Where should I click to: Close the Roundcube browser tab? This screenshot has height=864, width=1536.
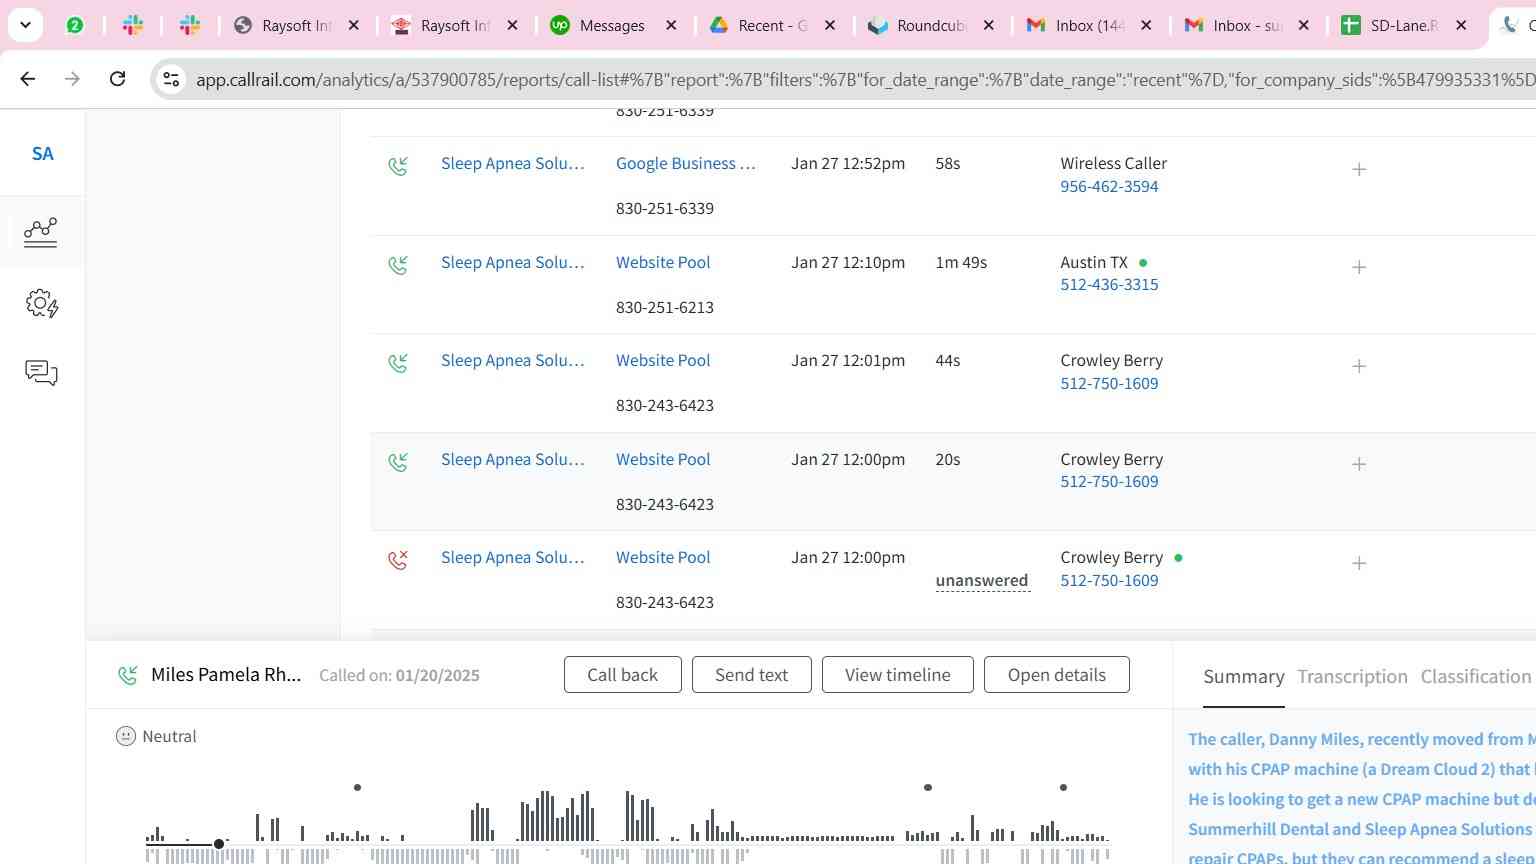click(x=989, y=25)
